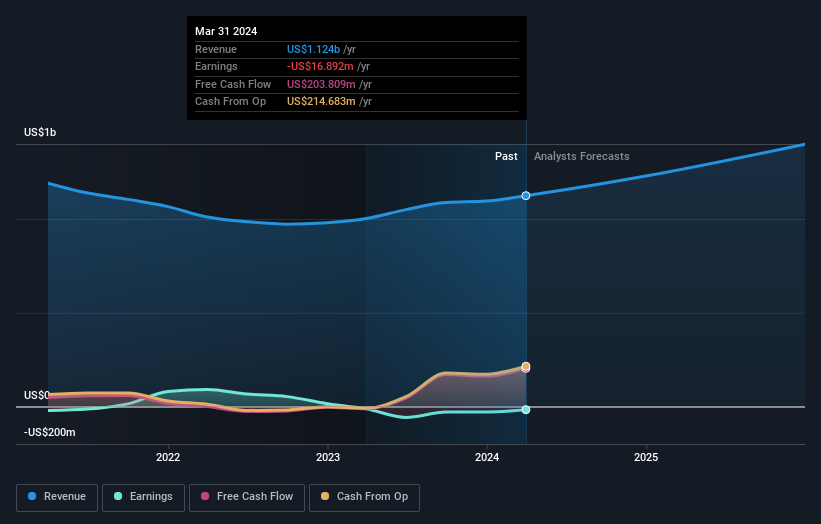Viewport: 821px width, 524px height.
Task: Click the Cash From Op label in tooltip
Action: tap(230, 102)
